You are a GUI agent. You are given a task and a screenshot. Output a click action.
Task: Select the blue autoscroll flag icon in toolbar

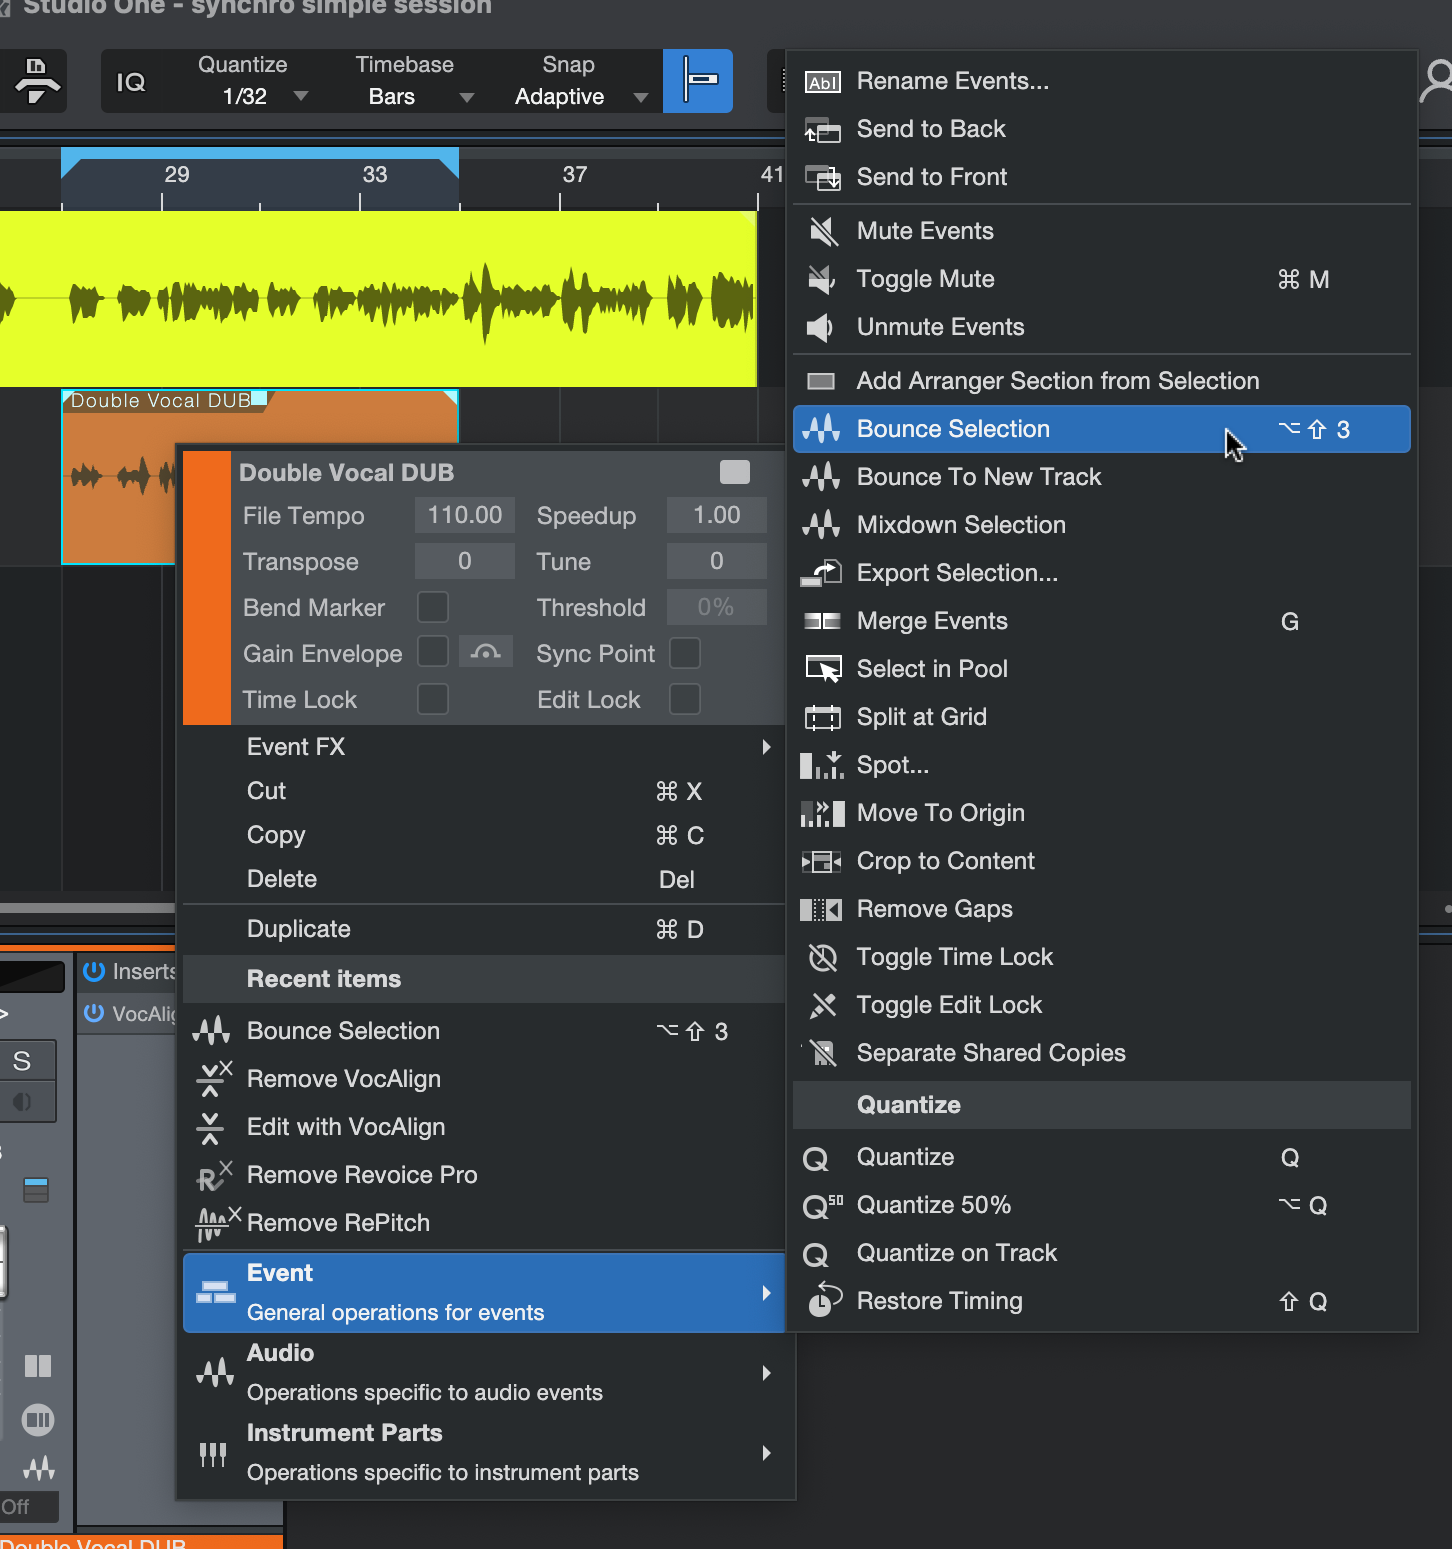coord(697,81)
